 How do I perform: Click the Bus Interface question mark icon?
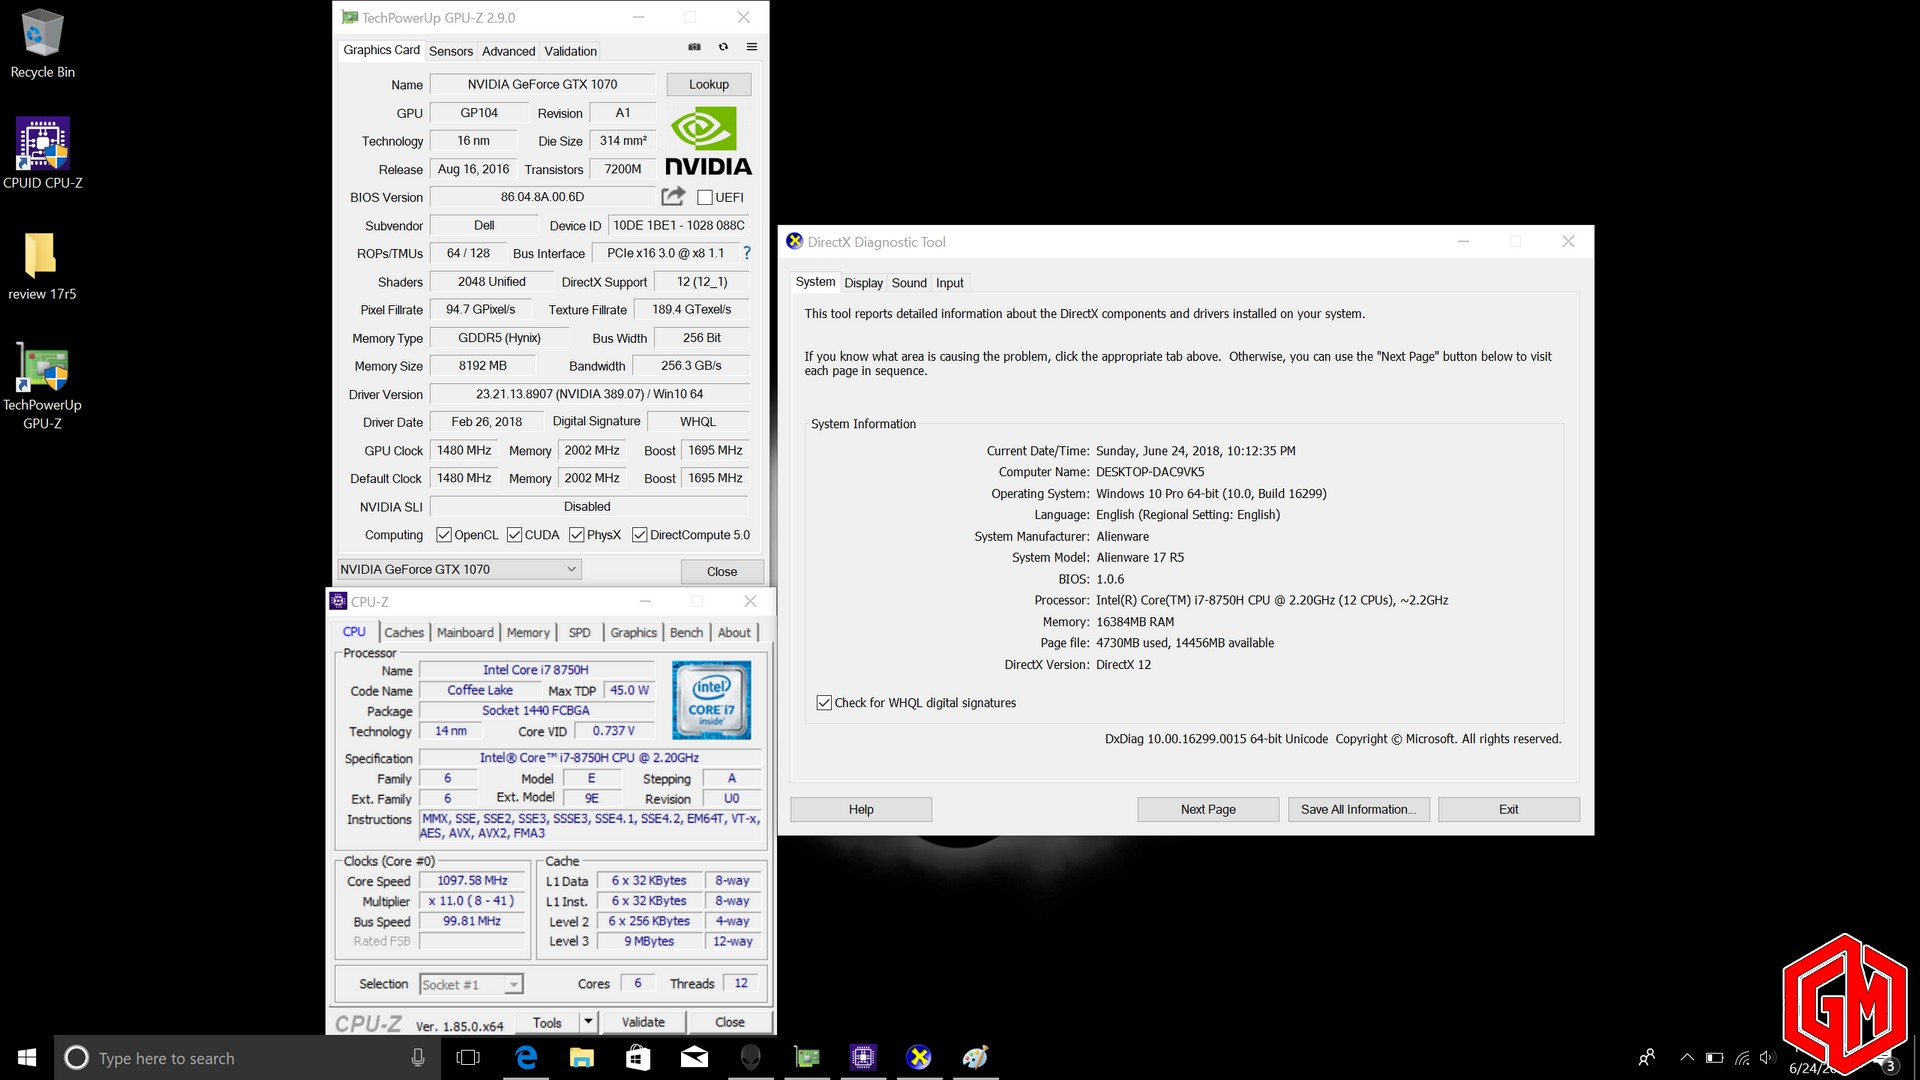click(x=746, y=253)
